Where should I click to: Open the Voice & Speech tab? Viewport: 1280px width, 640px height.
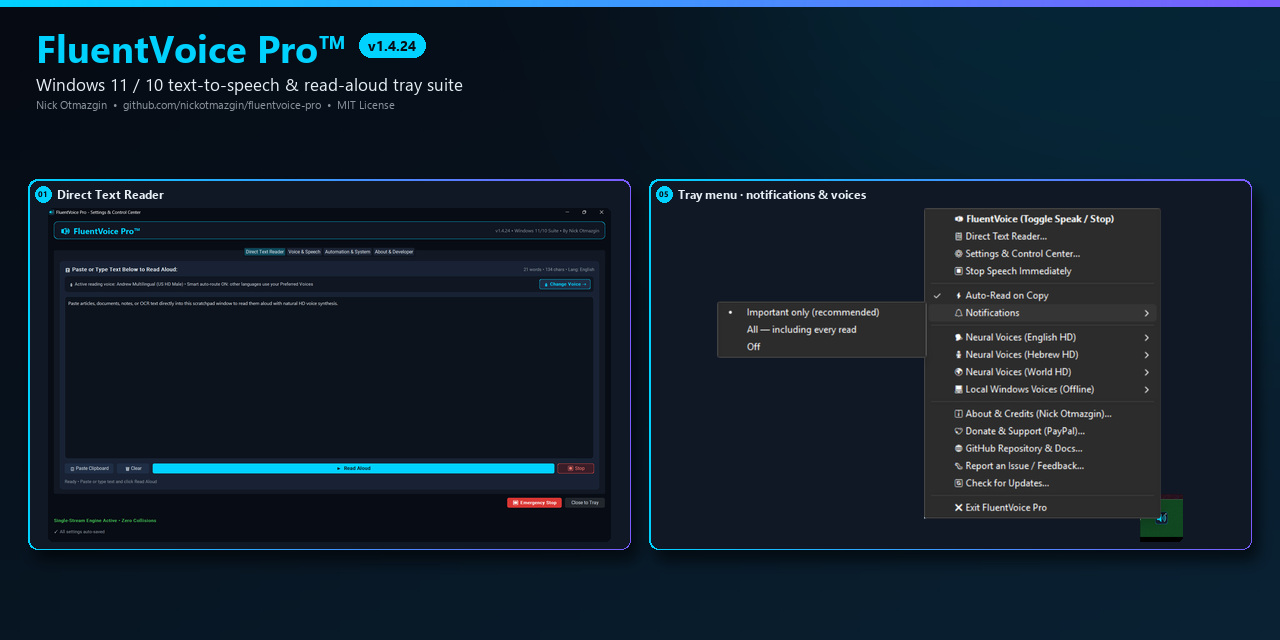tap(304, 252)
